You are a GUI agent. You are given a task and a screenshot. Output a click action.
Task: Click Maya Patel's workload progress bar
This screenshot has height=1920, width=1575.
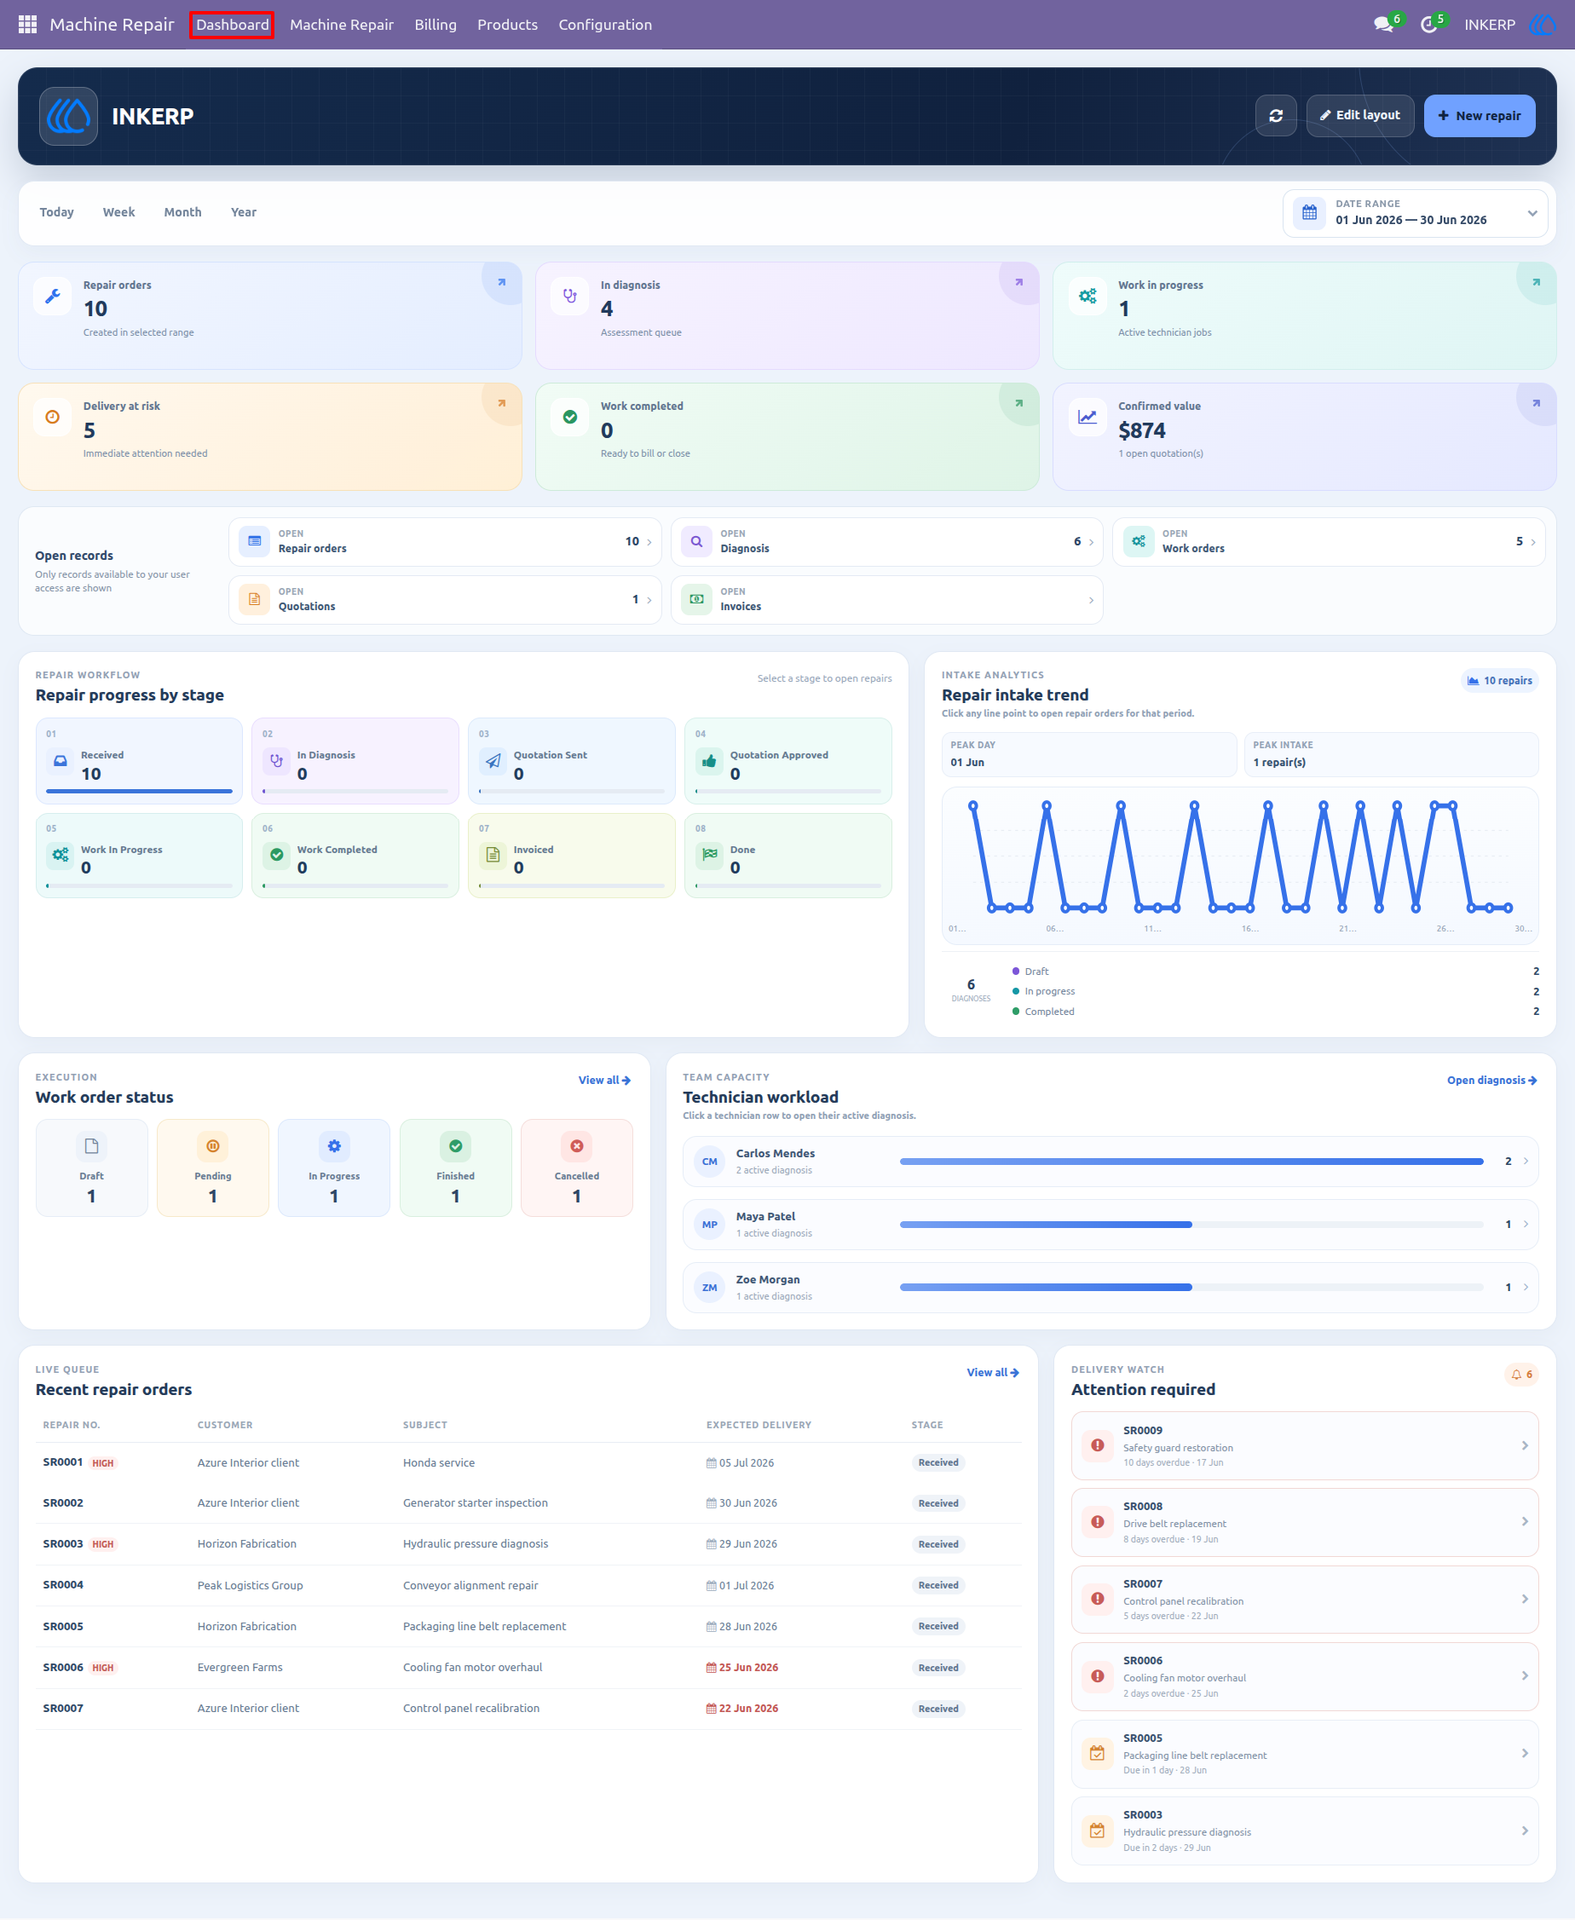1191,1224
